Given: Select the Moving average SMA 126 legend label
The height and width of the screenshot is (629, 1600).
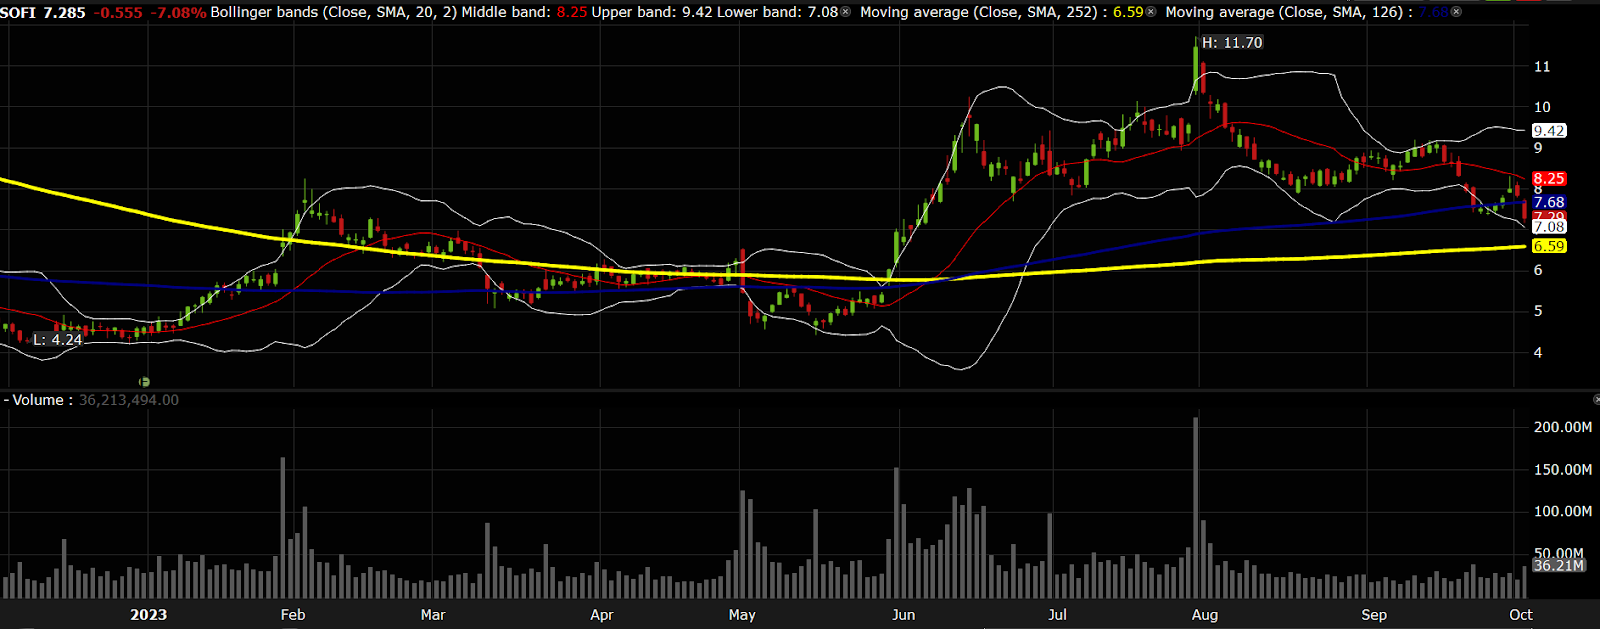Looking at the screenshot, I should click(1289, 13).
